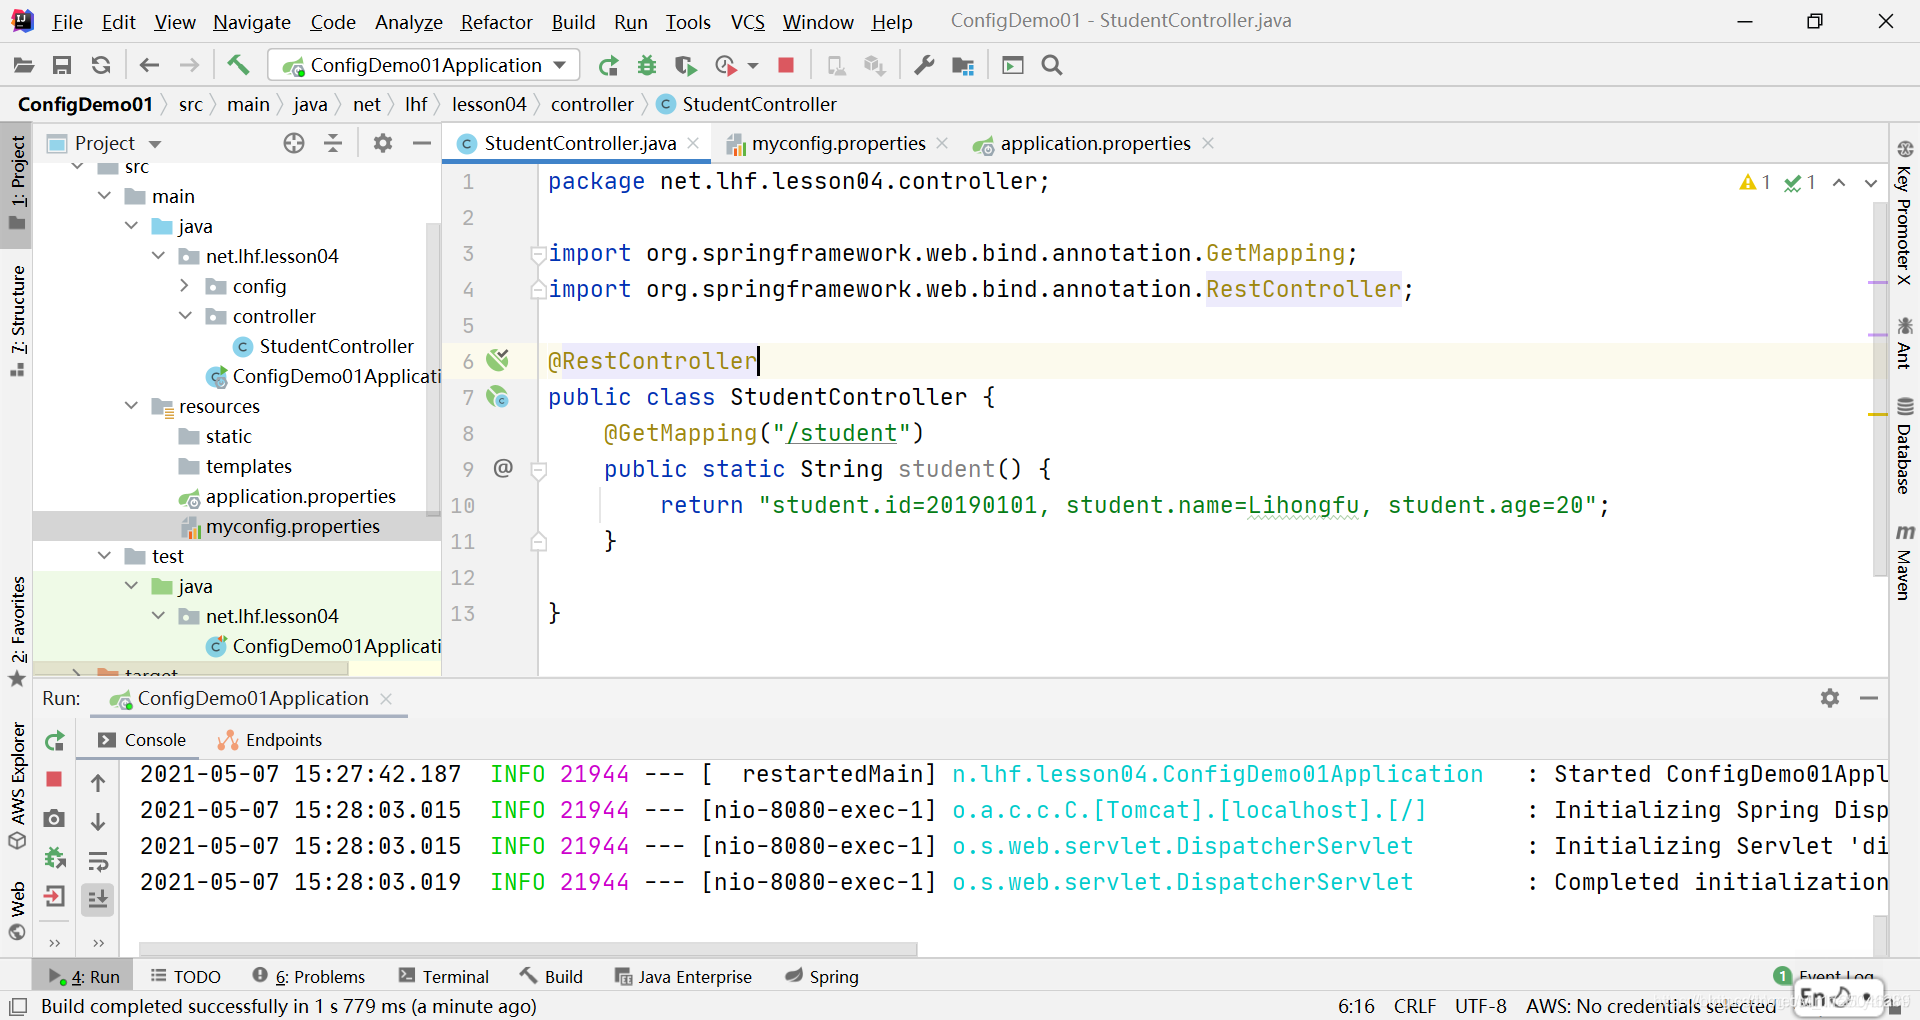Toggle the Maven tool window
This screenshot has height=1020, width=1920.
tap(1904, 562)
